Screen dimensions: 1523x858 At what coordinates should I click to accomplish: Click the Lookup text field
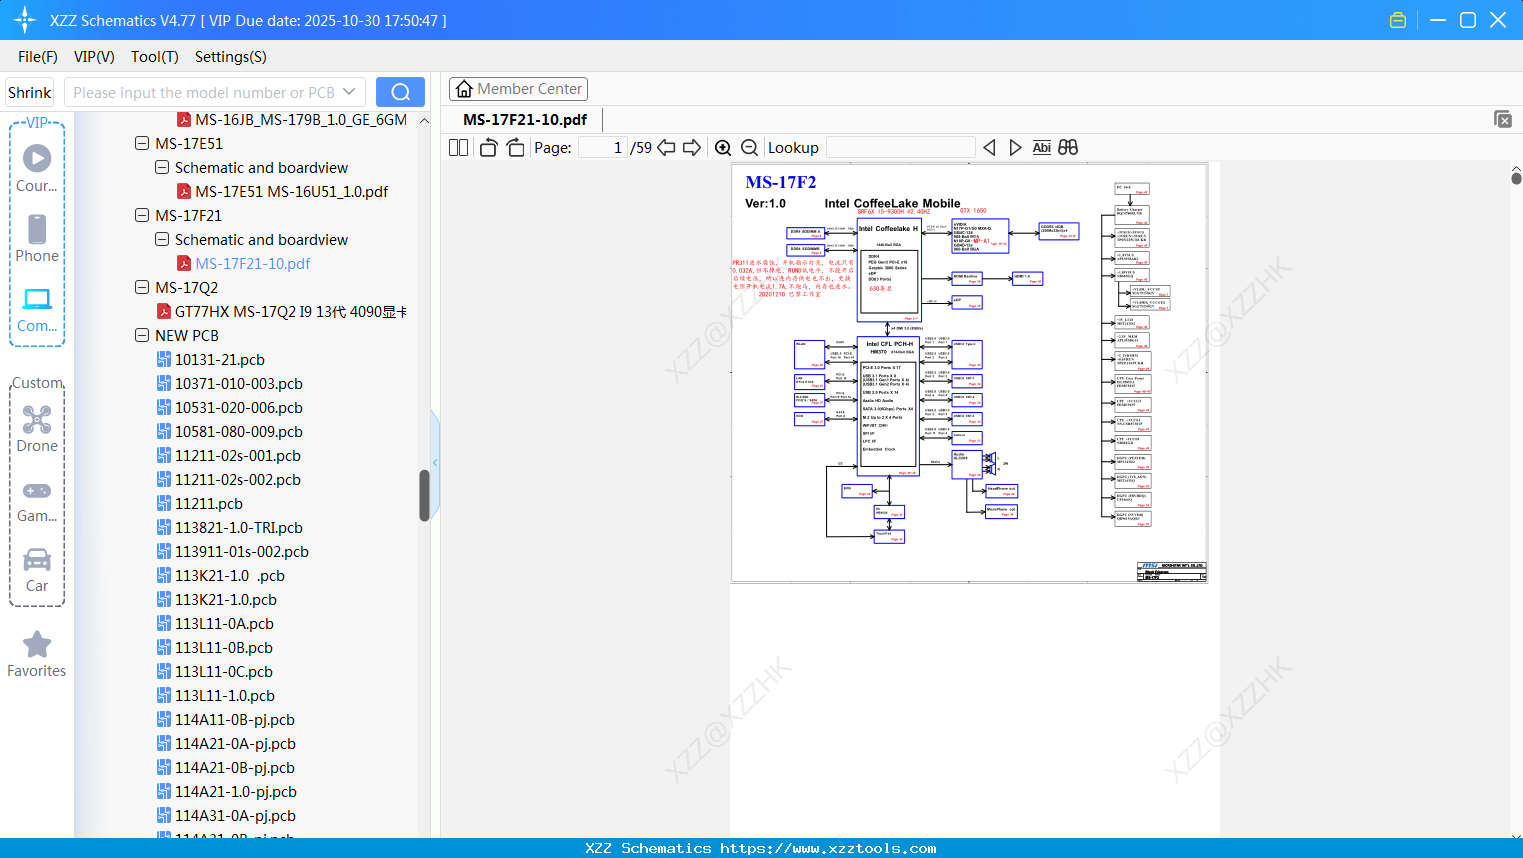(x=901, y=147)
